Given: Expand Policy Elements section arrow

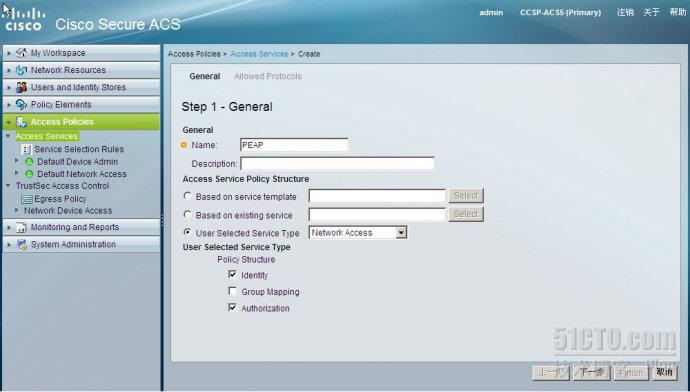Looking at the screenshot, I should 9,104.
